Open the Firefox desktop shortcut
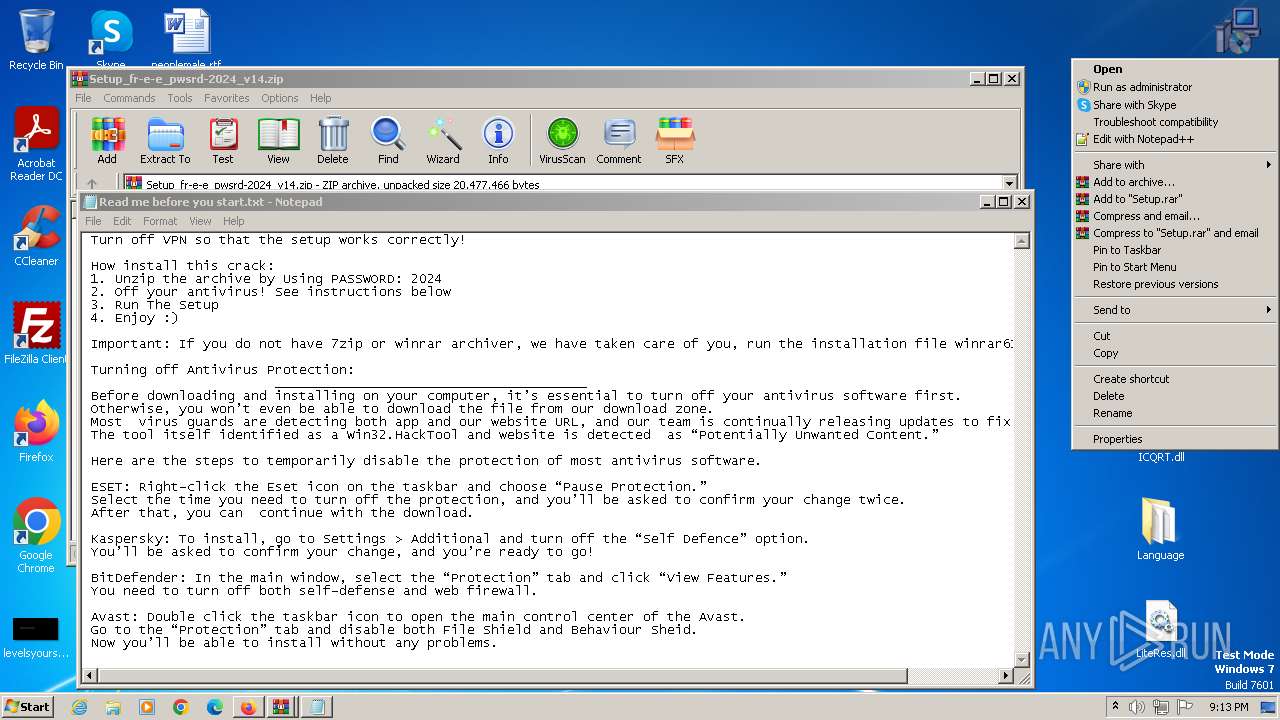This screenshot has width=1280, height=720. (36, 432)
